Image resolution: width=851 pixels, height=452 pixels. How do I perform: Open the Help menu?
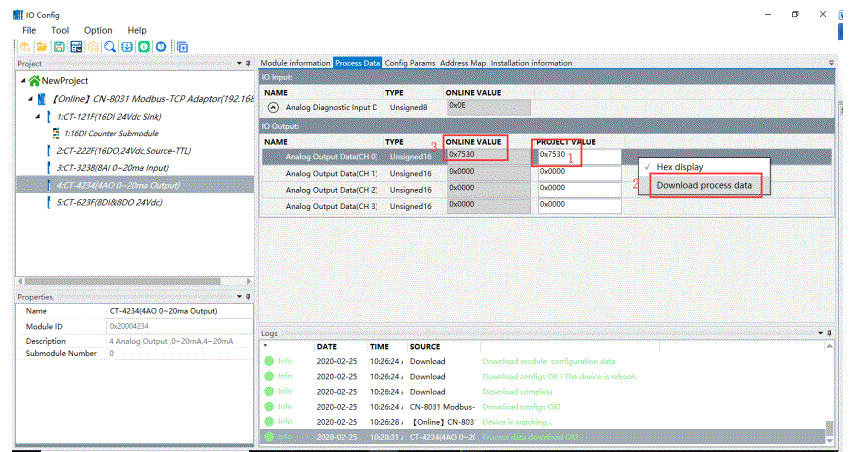(x=137, y=30)
